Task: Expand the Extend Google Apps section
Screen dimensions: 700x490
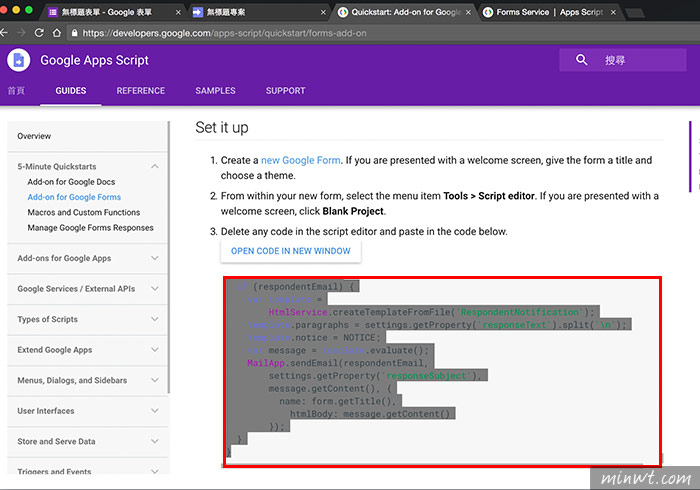Action: coord(154,350)
